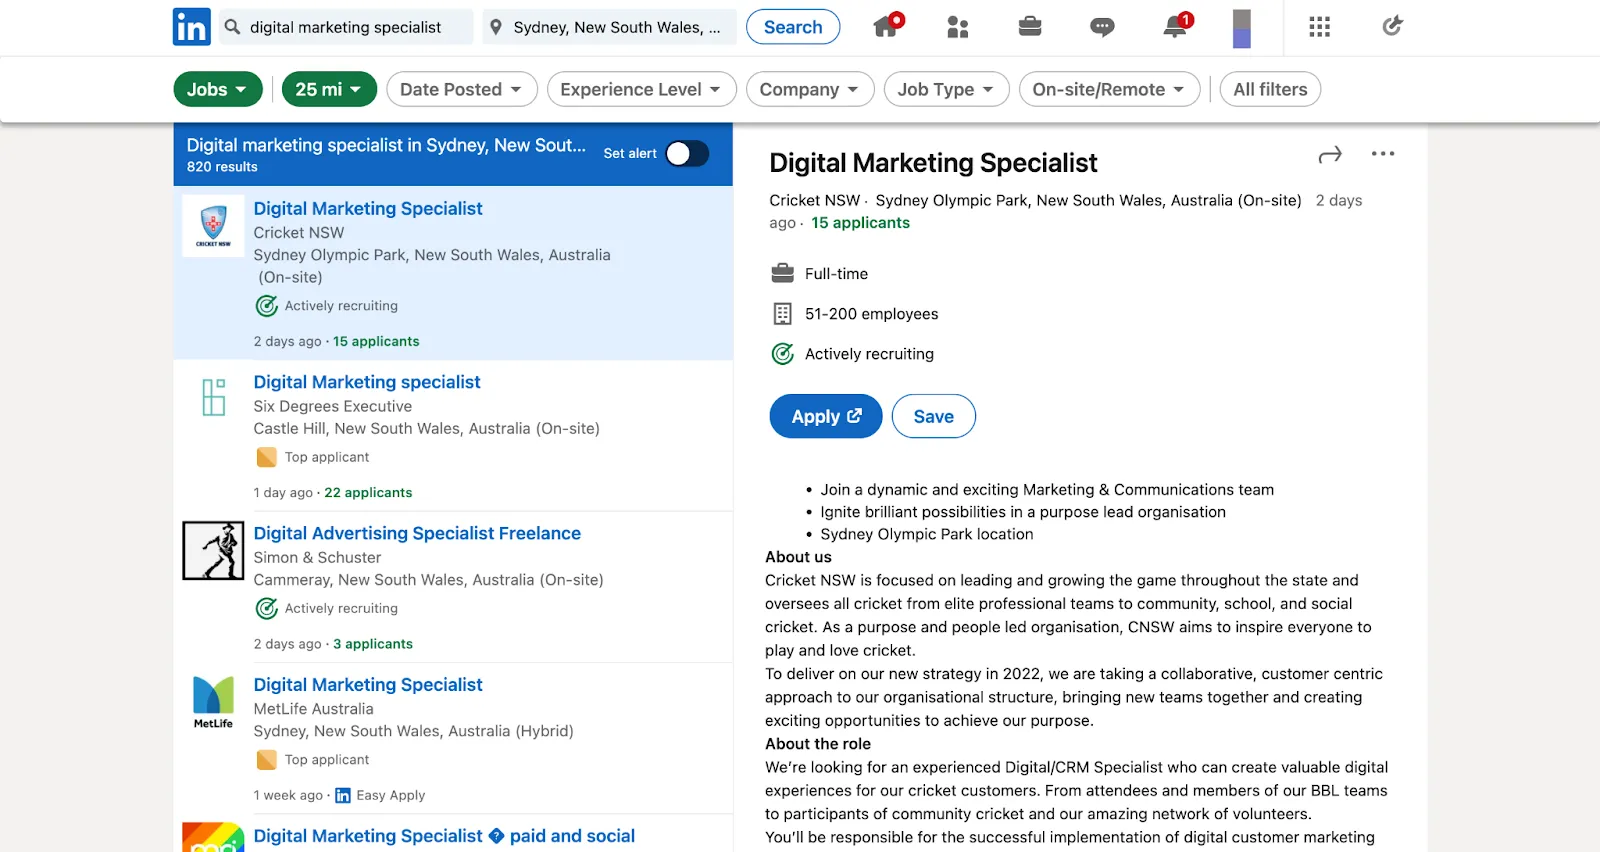The image size is (1600, 852).
Task: Open the Notifications bell icon
Action: (x=1175, y=27)
